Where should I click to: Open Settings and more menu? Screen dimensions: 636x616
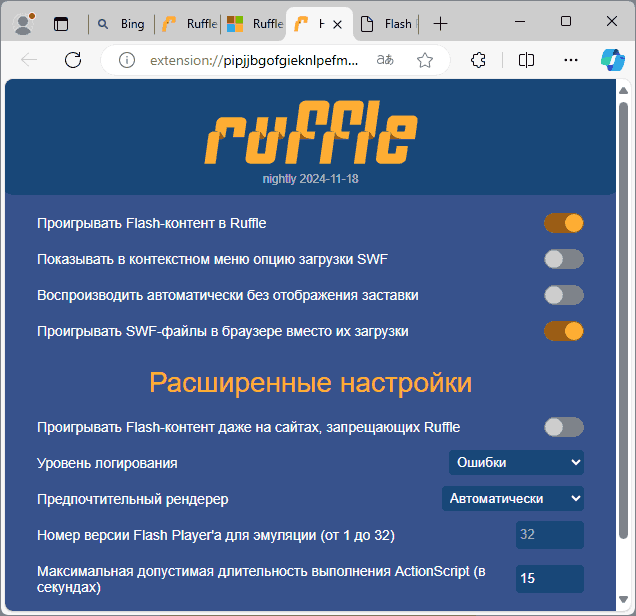coord(571,60)
